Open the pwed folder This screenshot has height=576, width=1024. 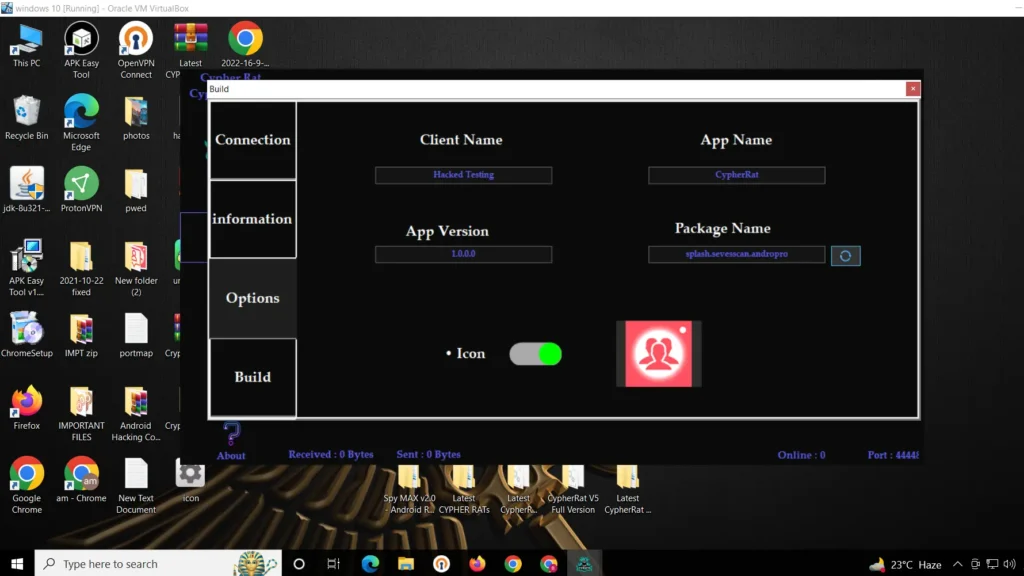coord(136,190)
